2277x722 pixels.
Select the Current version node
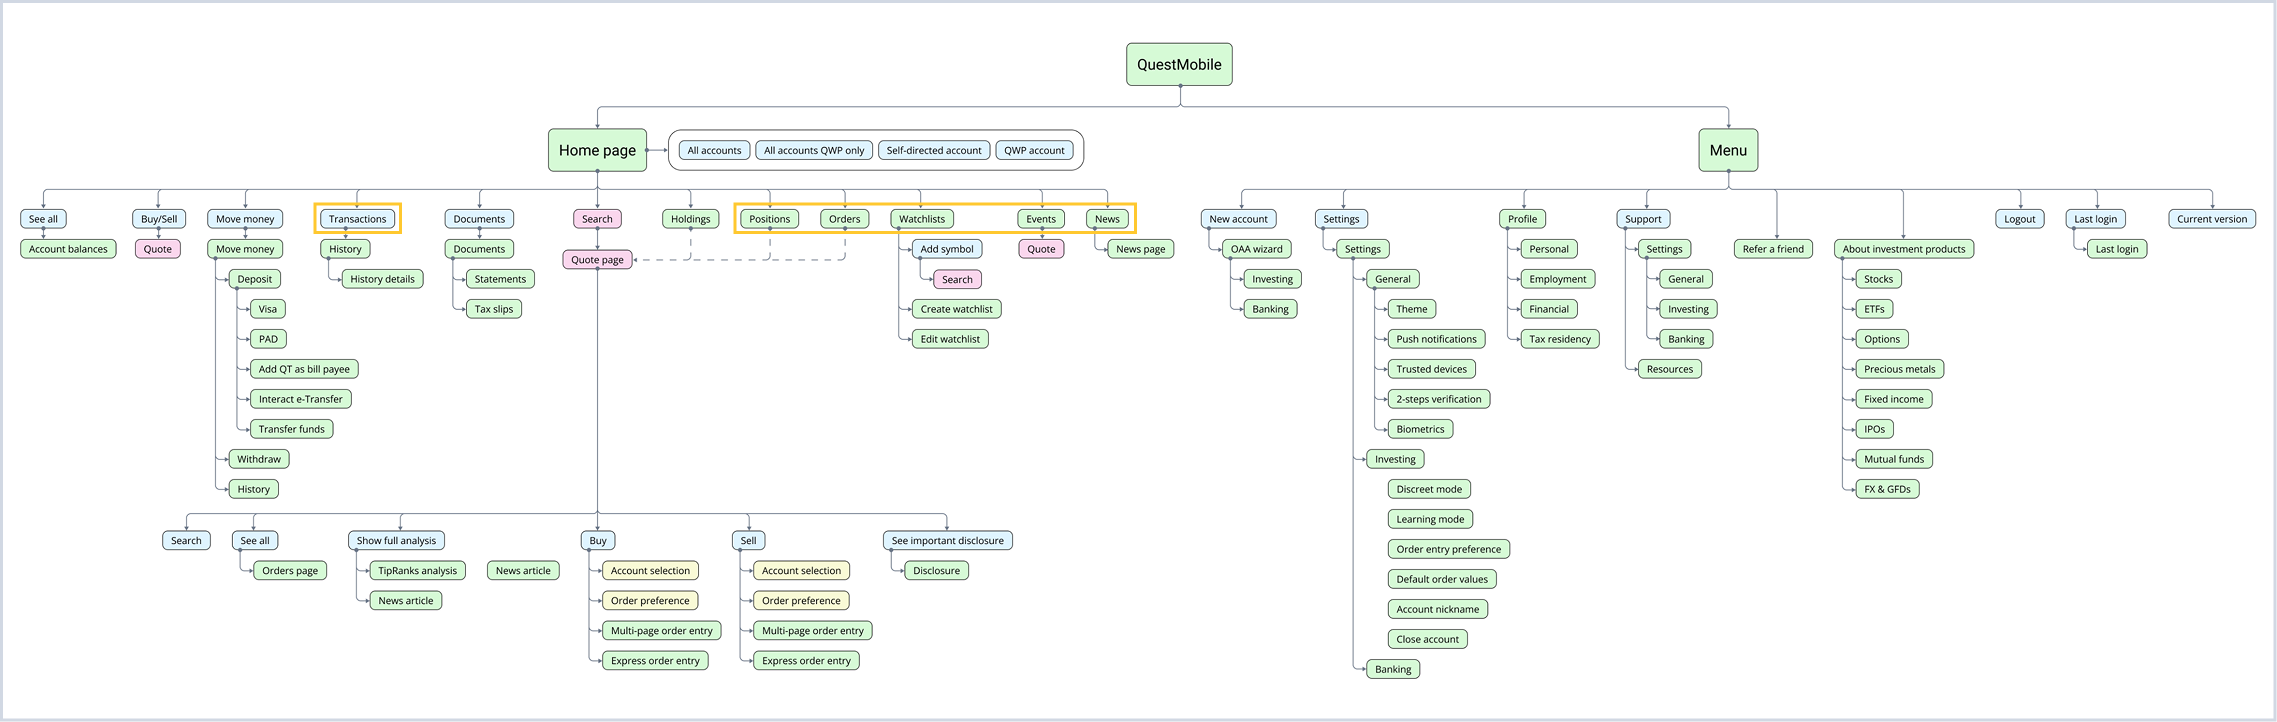(2211, 219)
